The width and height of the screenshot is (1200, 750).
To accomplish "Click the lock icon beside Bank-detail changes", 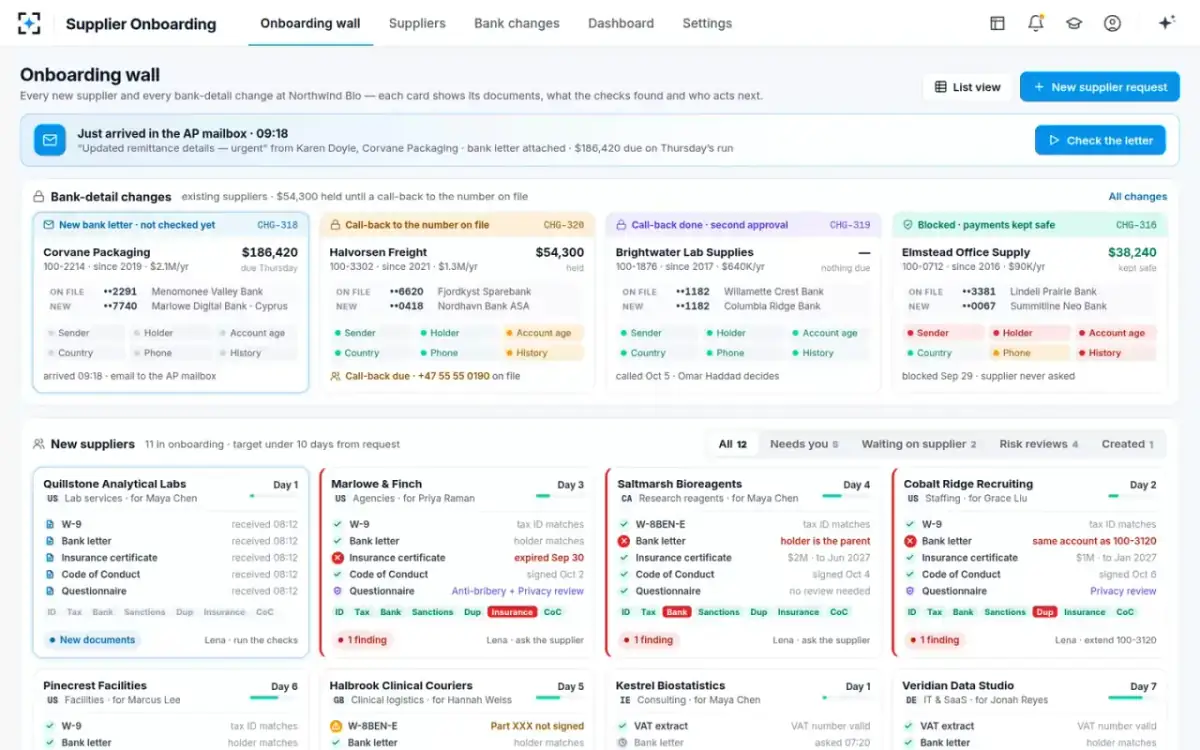I will click(x=38, y=197).
